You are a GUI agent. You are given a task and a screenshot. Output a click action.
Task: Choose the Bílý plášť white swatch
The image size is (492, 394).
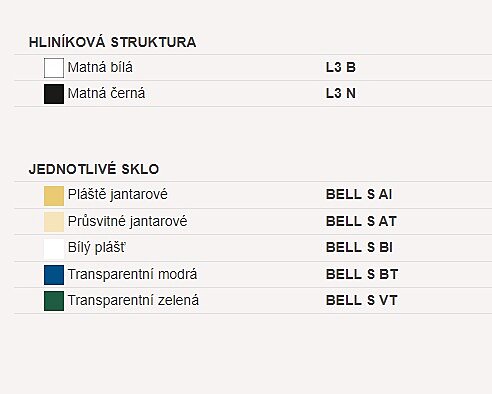pyautogui.click(x=54, y=249)
